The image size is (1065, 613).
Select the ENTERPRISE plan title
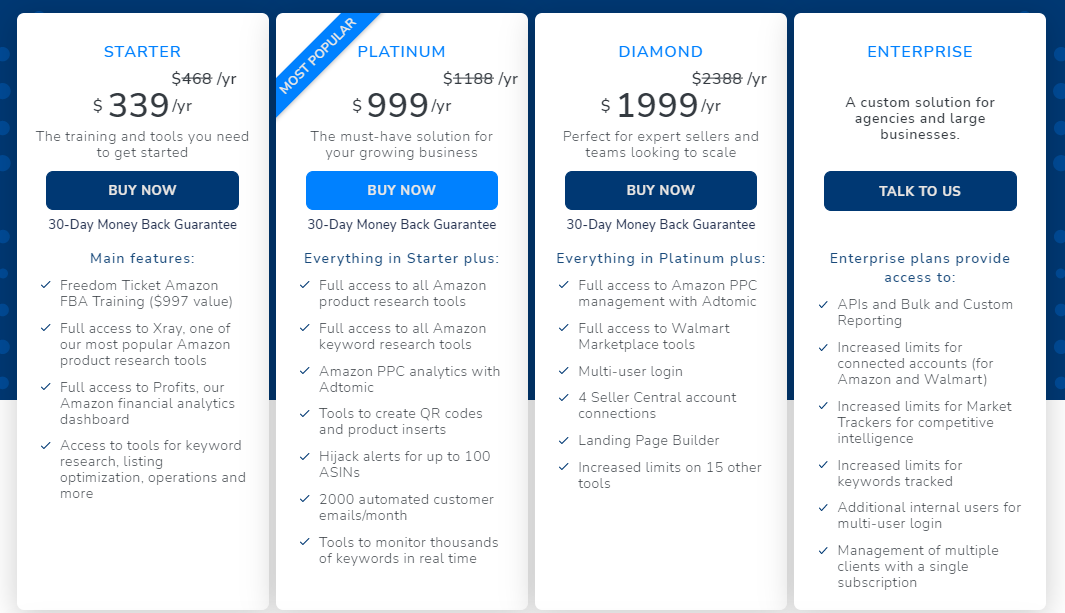click(920, 52)
